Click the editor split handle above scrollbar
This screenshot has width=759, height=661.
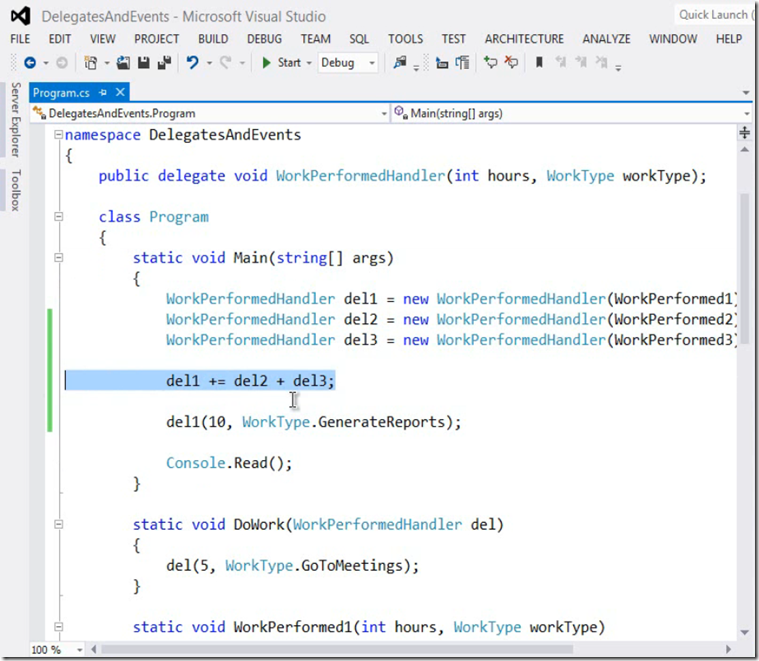pyautogui.click(x=744, y=132)
